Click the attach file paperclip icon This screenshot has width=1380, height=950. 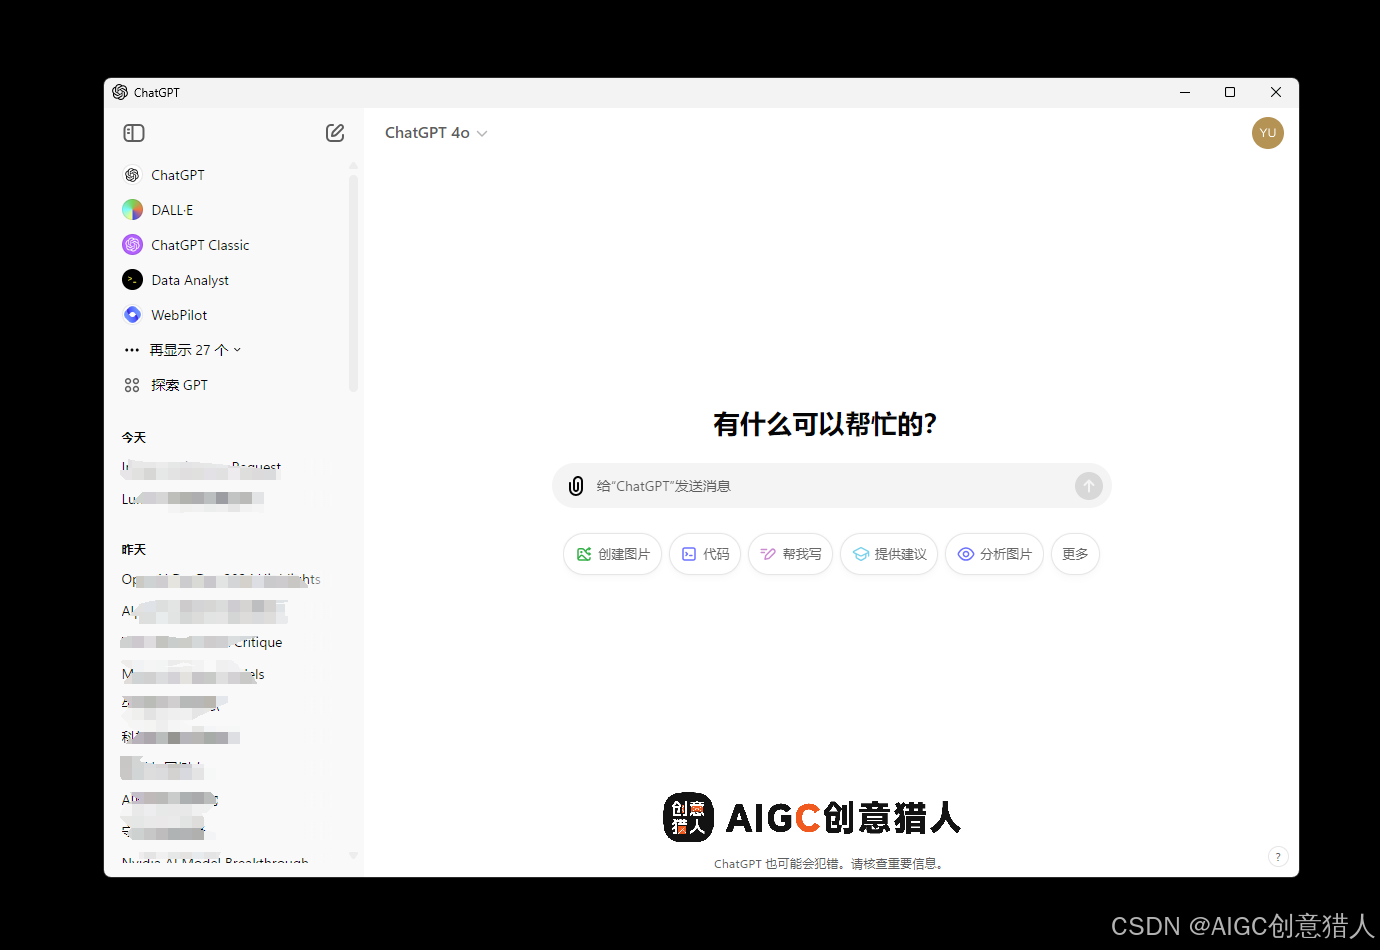tap(576, 486)
